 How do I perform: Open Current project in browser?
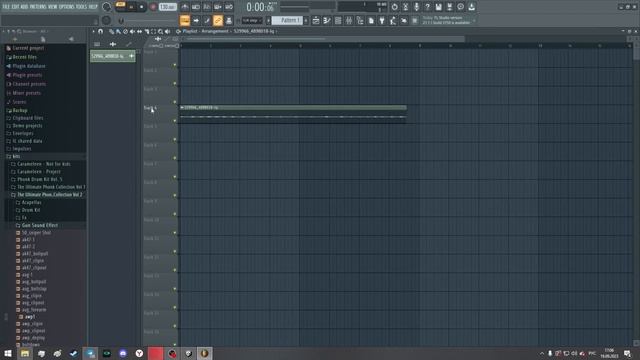tap(28, 48)
